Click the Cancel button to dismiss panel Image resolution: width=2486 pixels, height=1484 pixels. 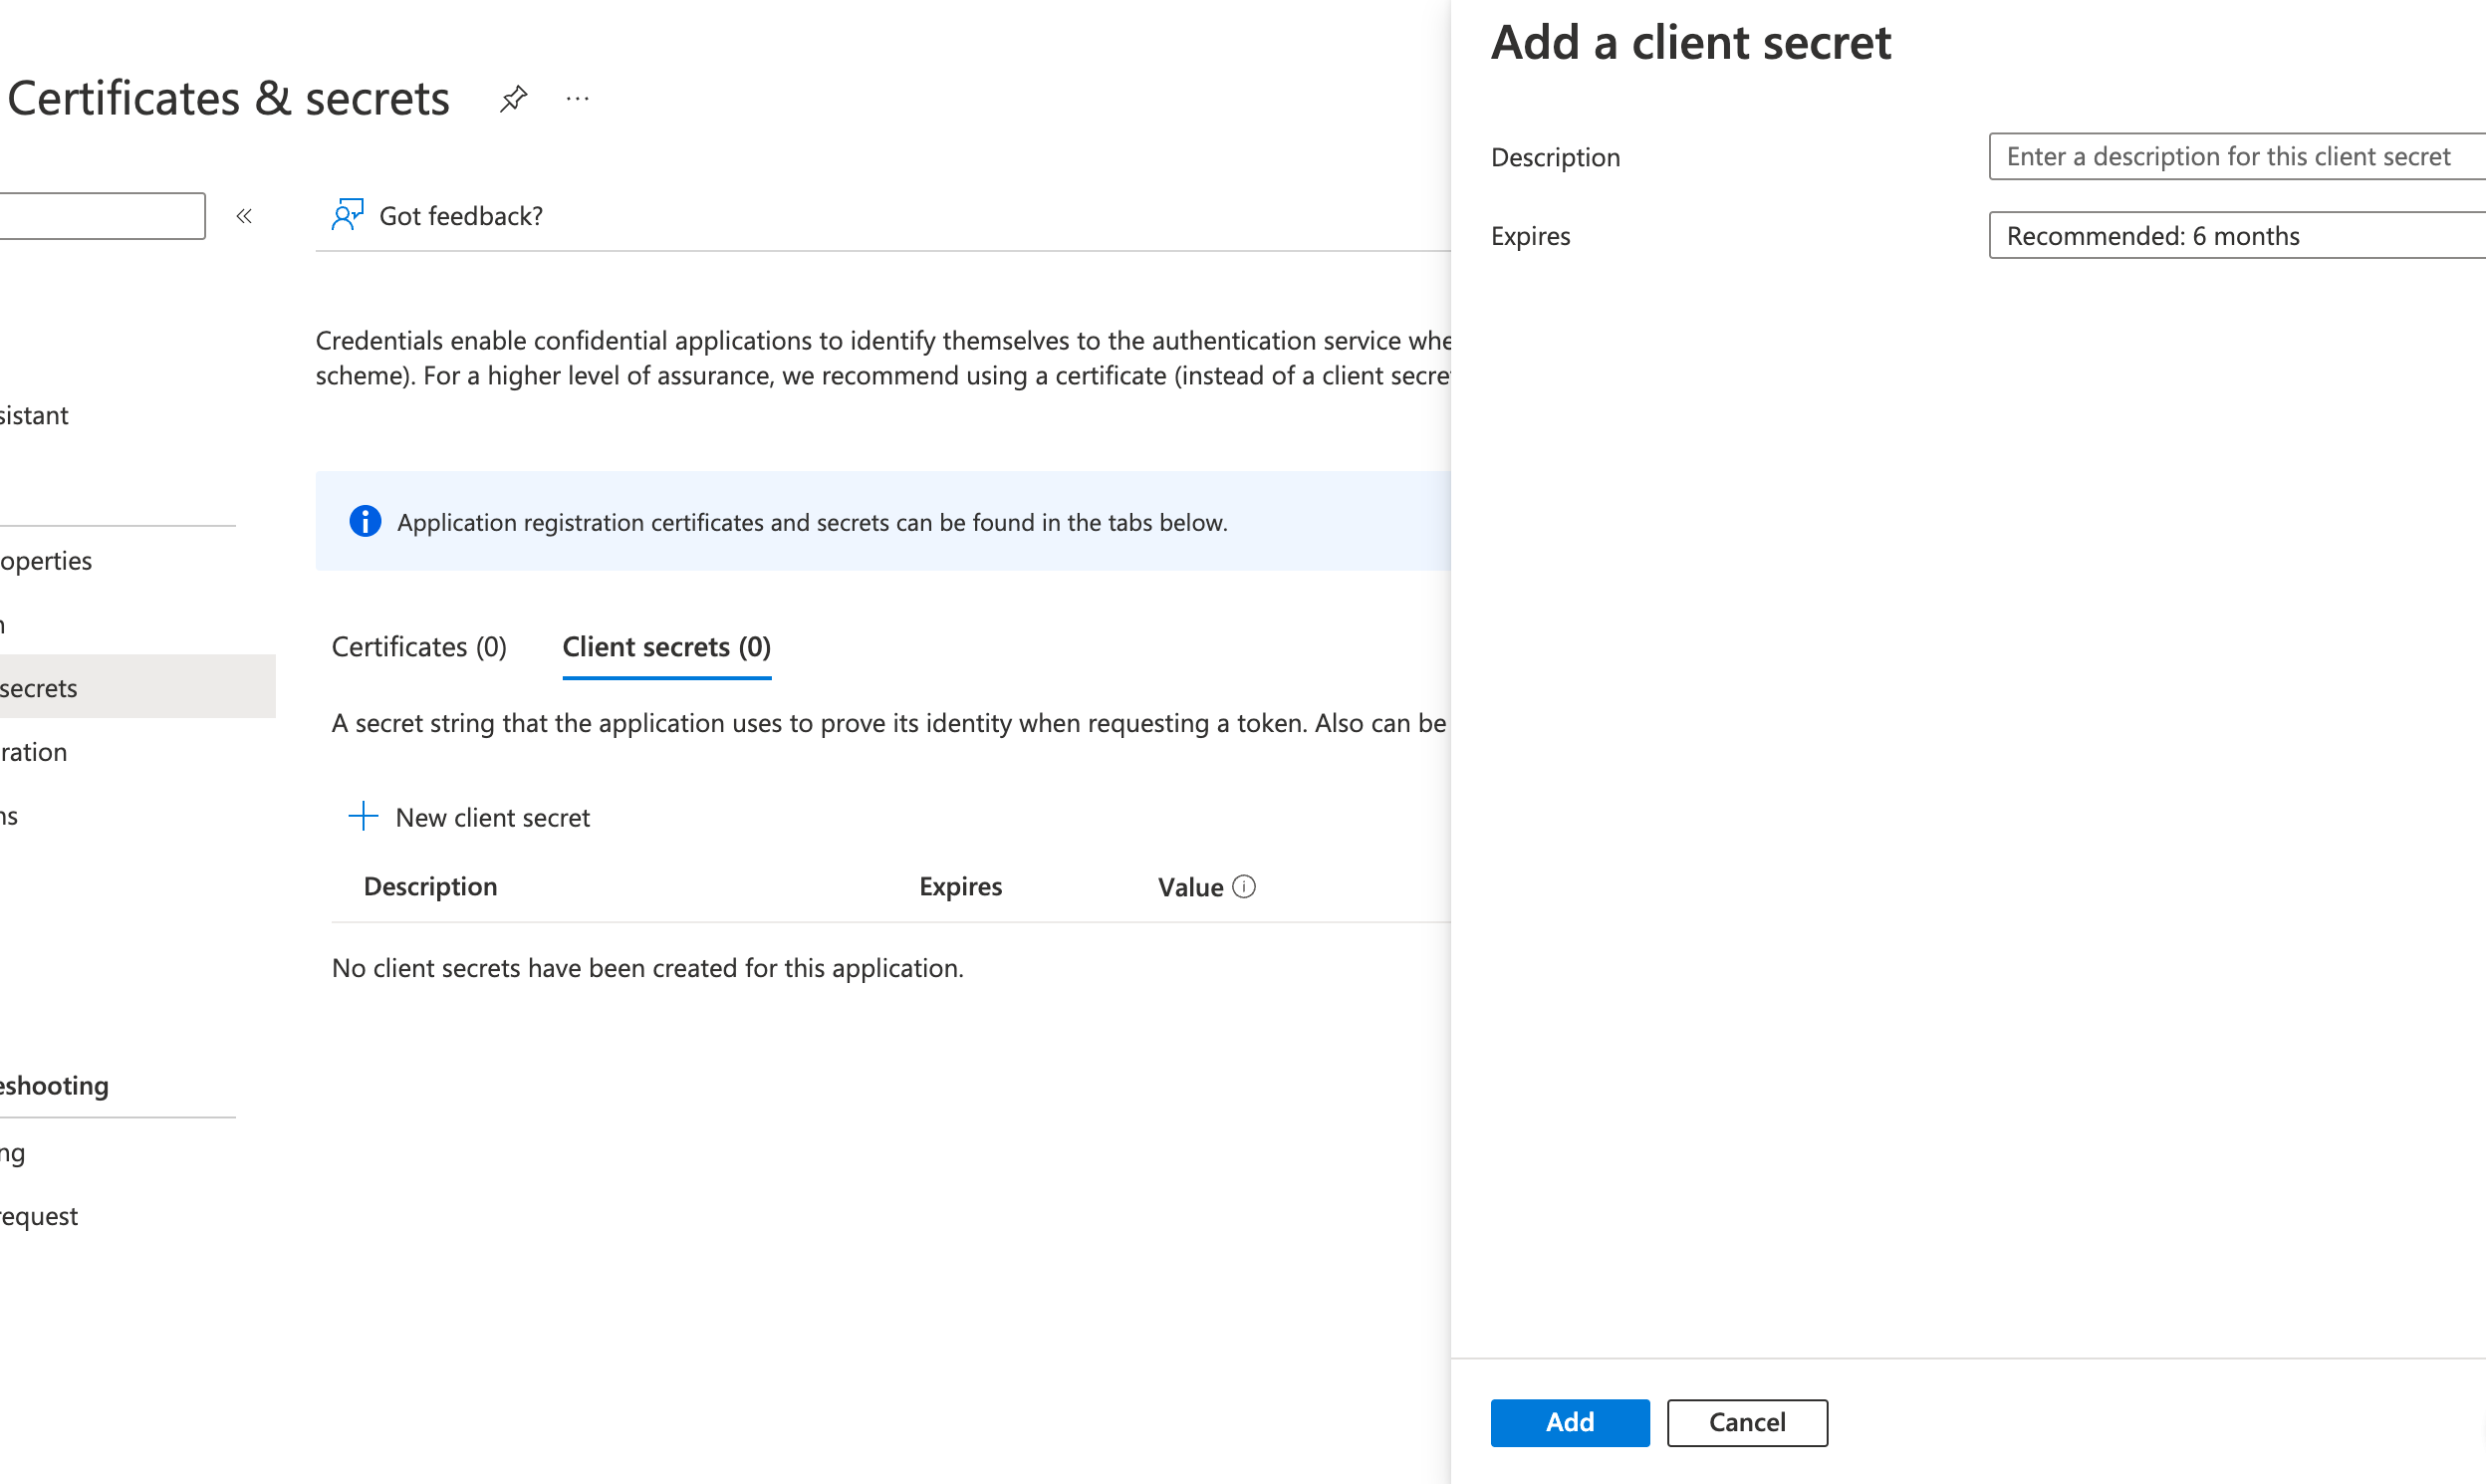1746,1422
